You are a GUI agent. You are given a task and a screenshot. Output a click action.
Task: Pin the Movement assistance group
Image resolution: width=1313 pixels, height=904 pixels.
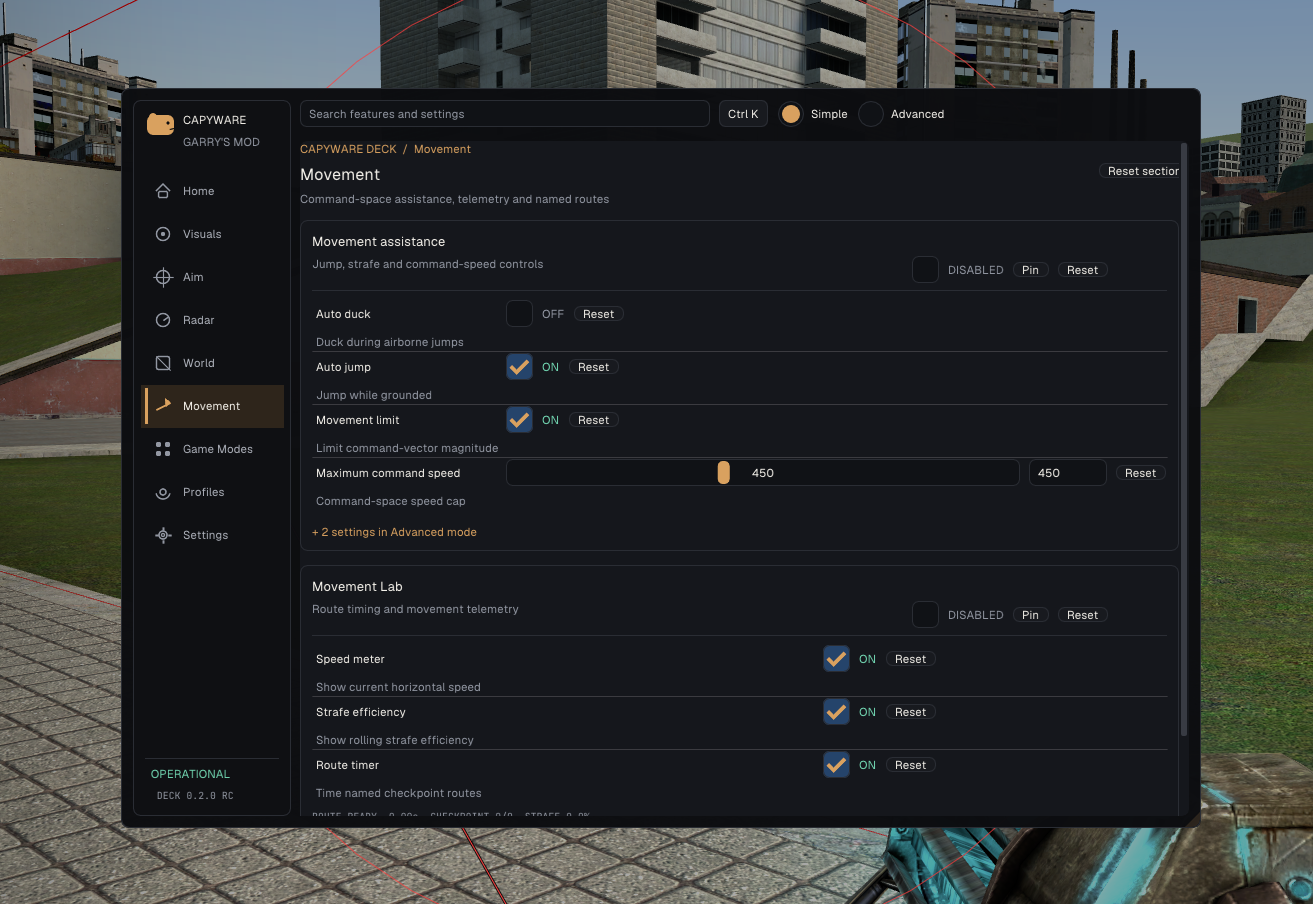click(1030, 270)
